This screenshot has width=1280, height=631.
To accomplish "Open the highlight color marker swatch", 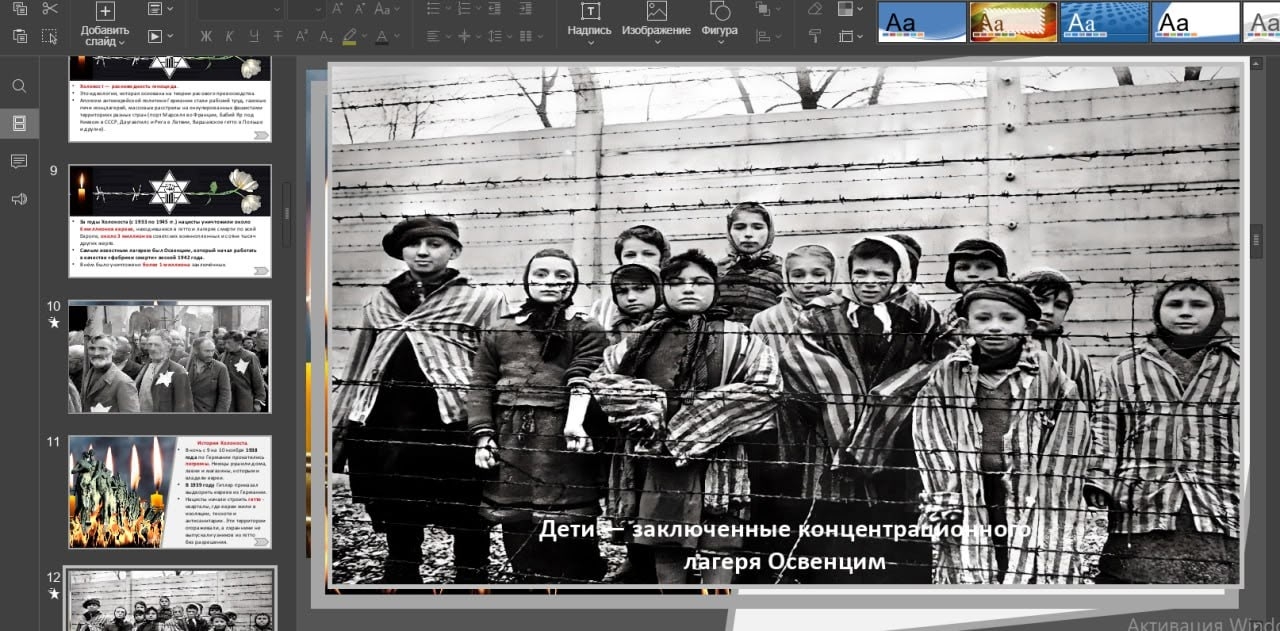I will click(349, 37).
